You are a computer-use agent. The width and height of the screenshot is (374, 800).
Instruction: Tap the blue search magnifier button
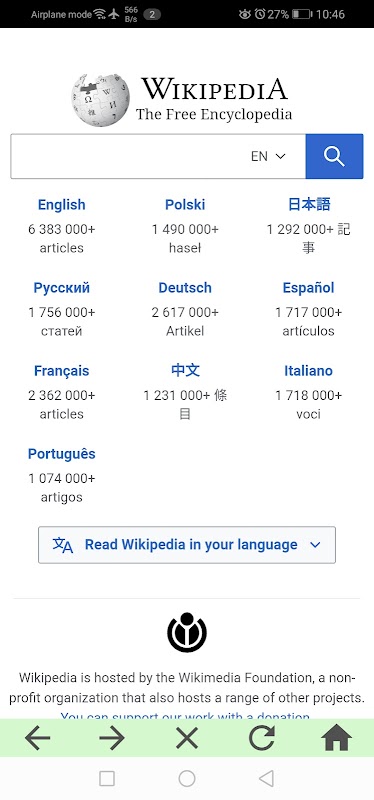(x=334, y=156)
